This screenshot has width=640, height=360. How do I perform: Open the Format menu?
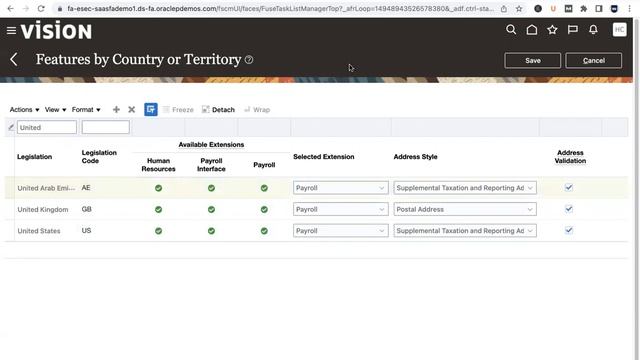point(86,109)
